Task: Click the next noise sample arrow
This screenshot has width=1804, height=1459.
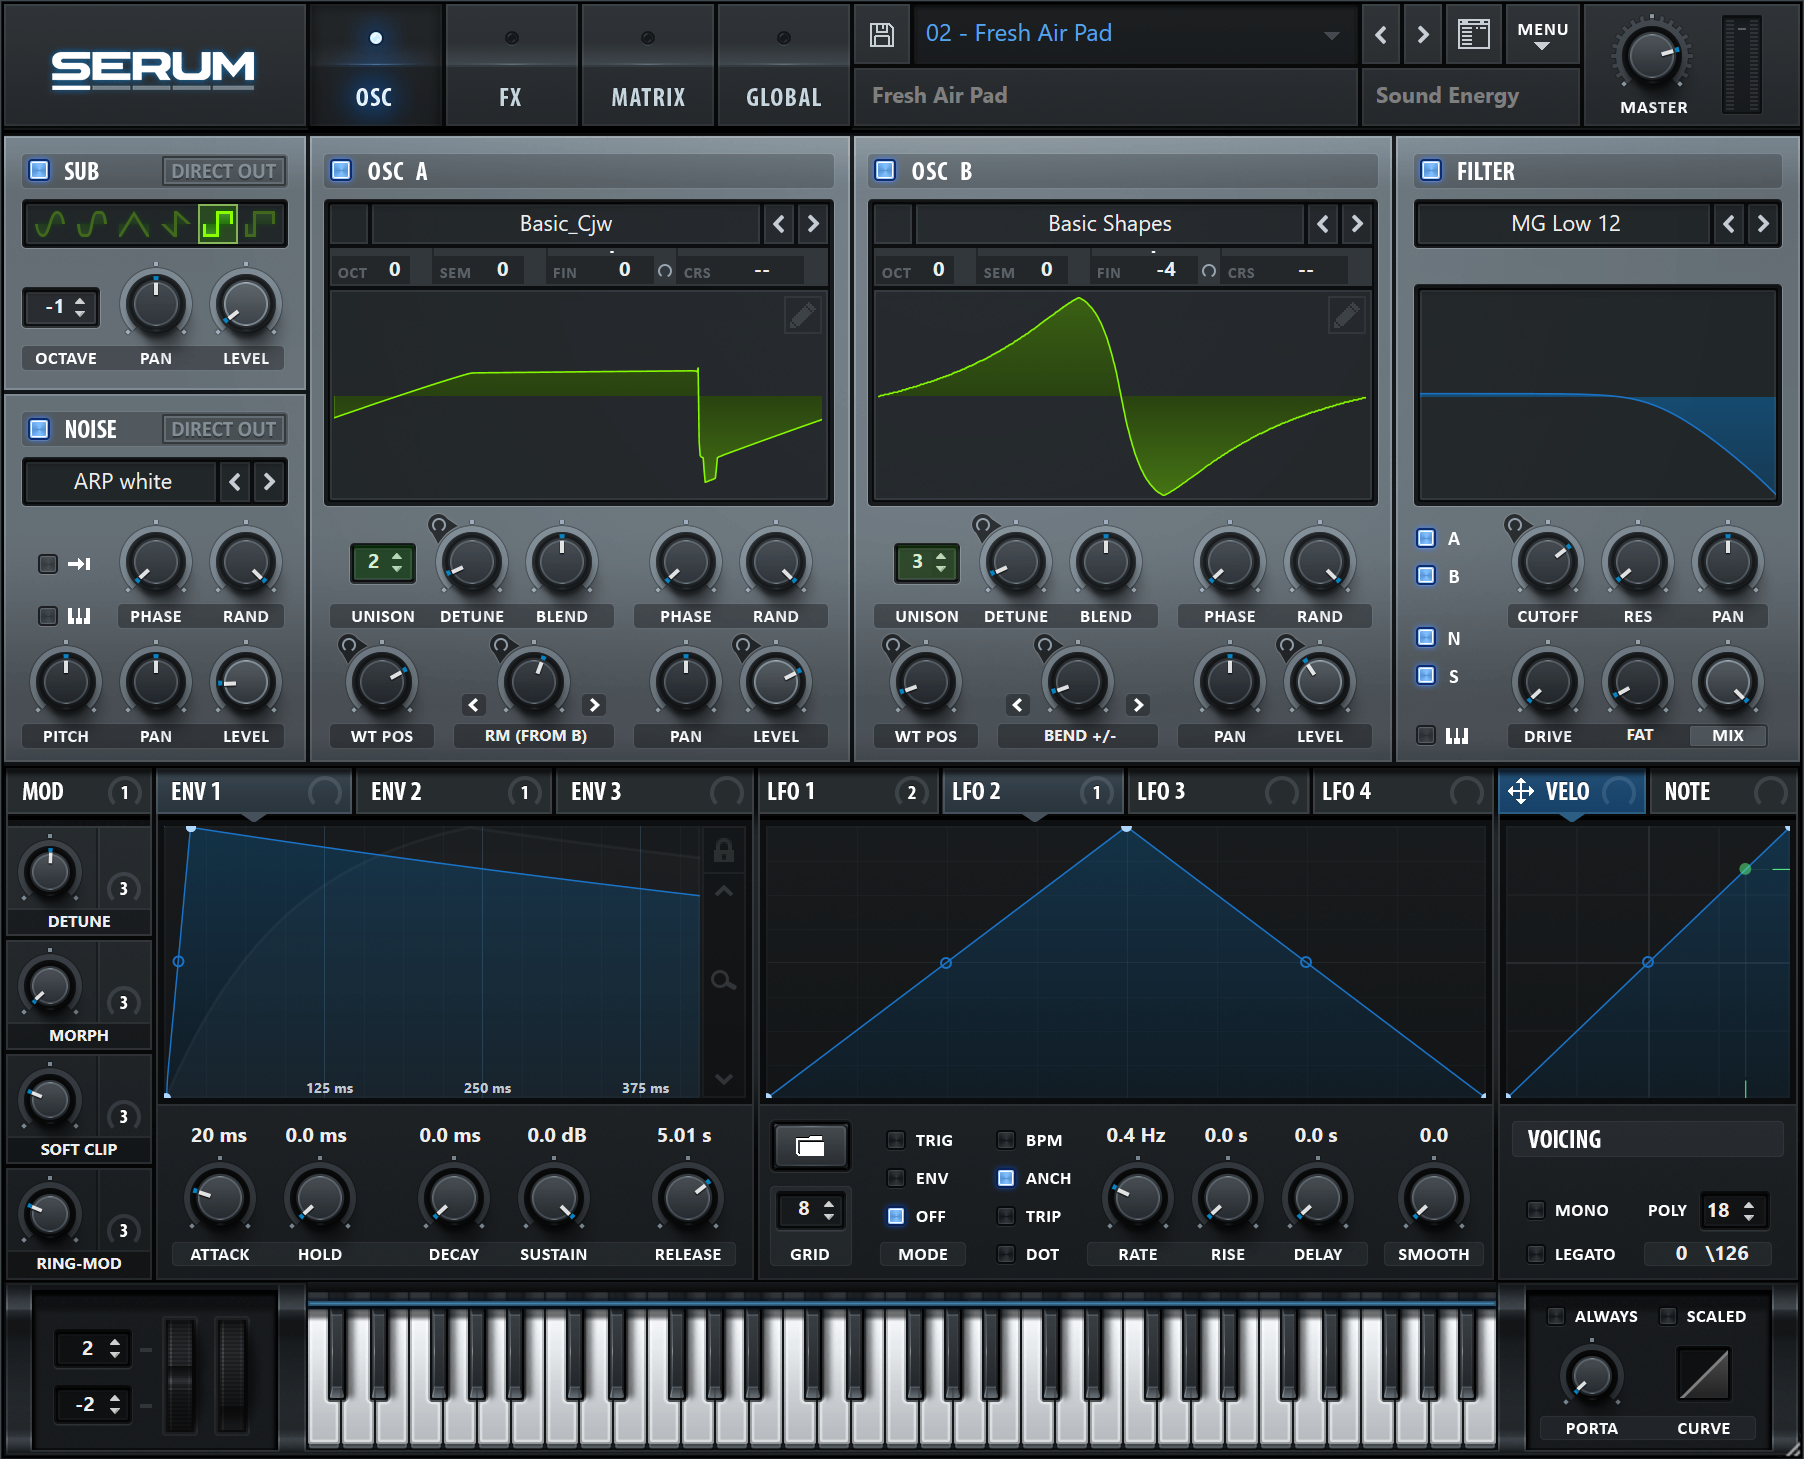Action: pos(269,482)
